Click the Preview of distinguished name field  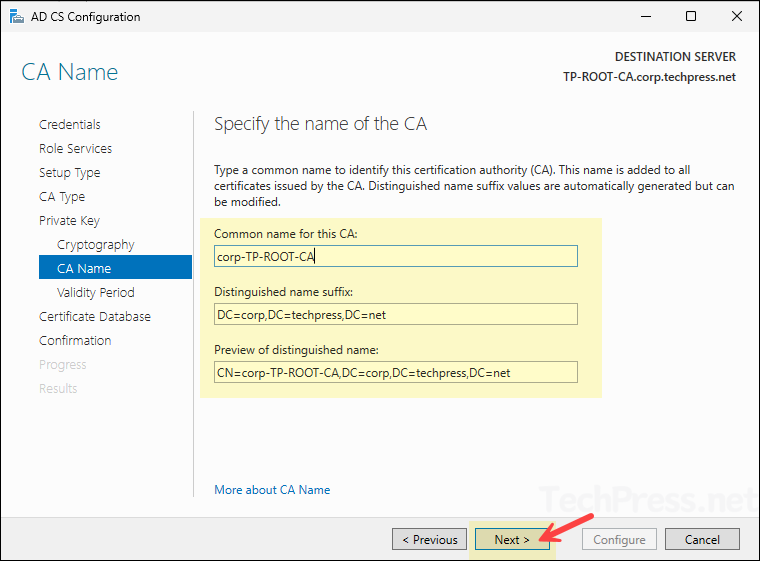396,372
